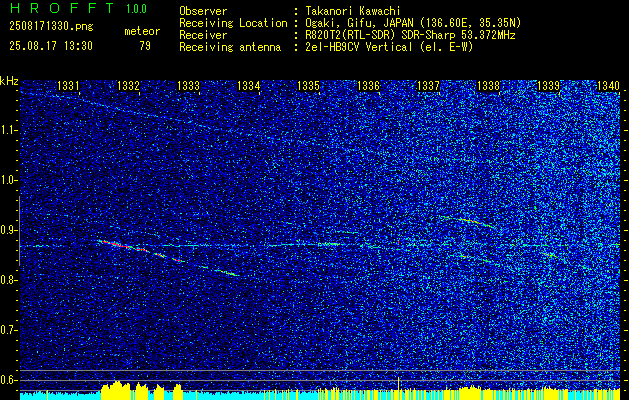629x400 pixels.
Task: Click the bright red echo trace near 1332
Action: point(124,246)
